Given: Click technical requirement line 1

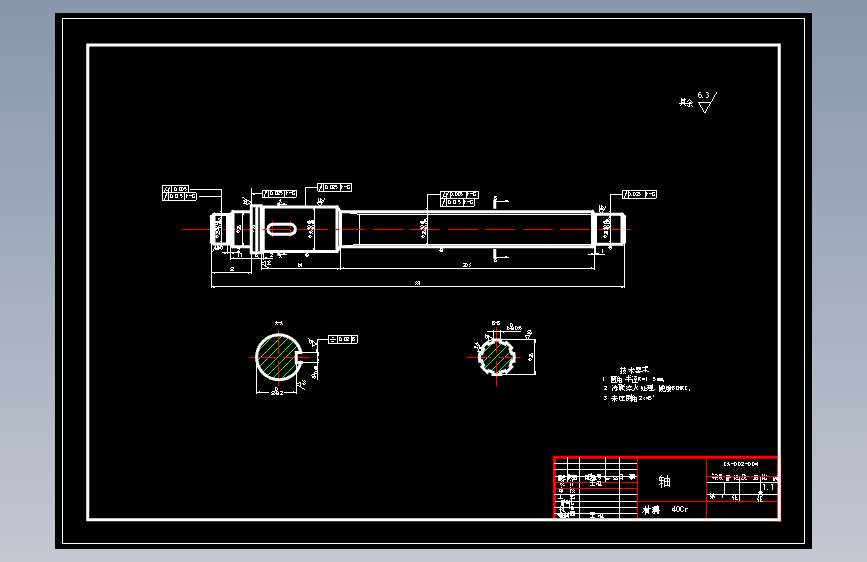Looking at the screenshot, I should [634, 379].
